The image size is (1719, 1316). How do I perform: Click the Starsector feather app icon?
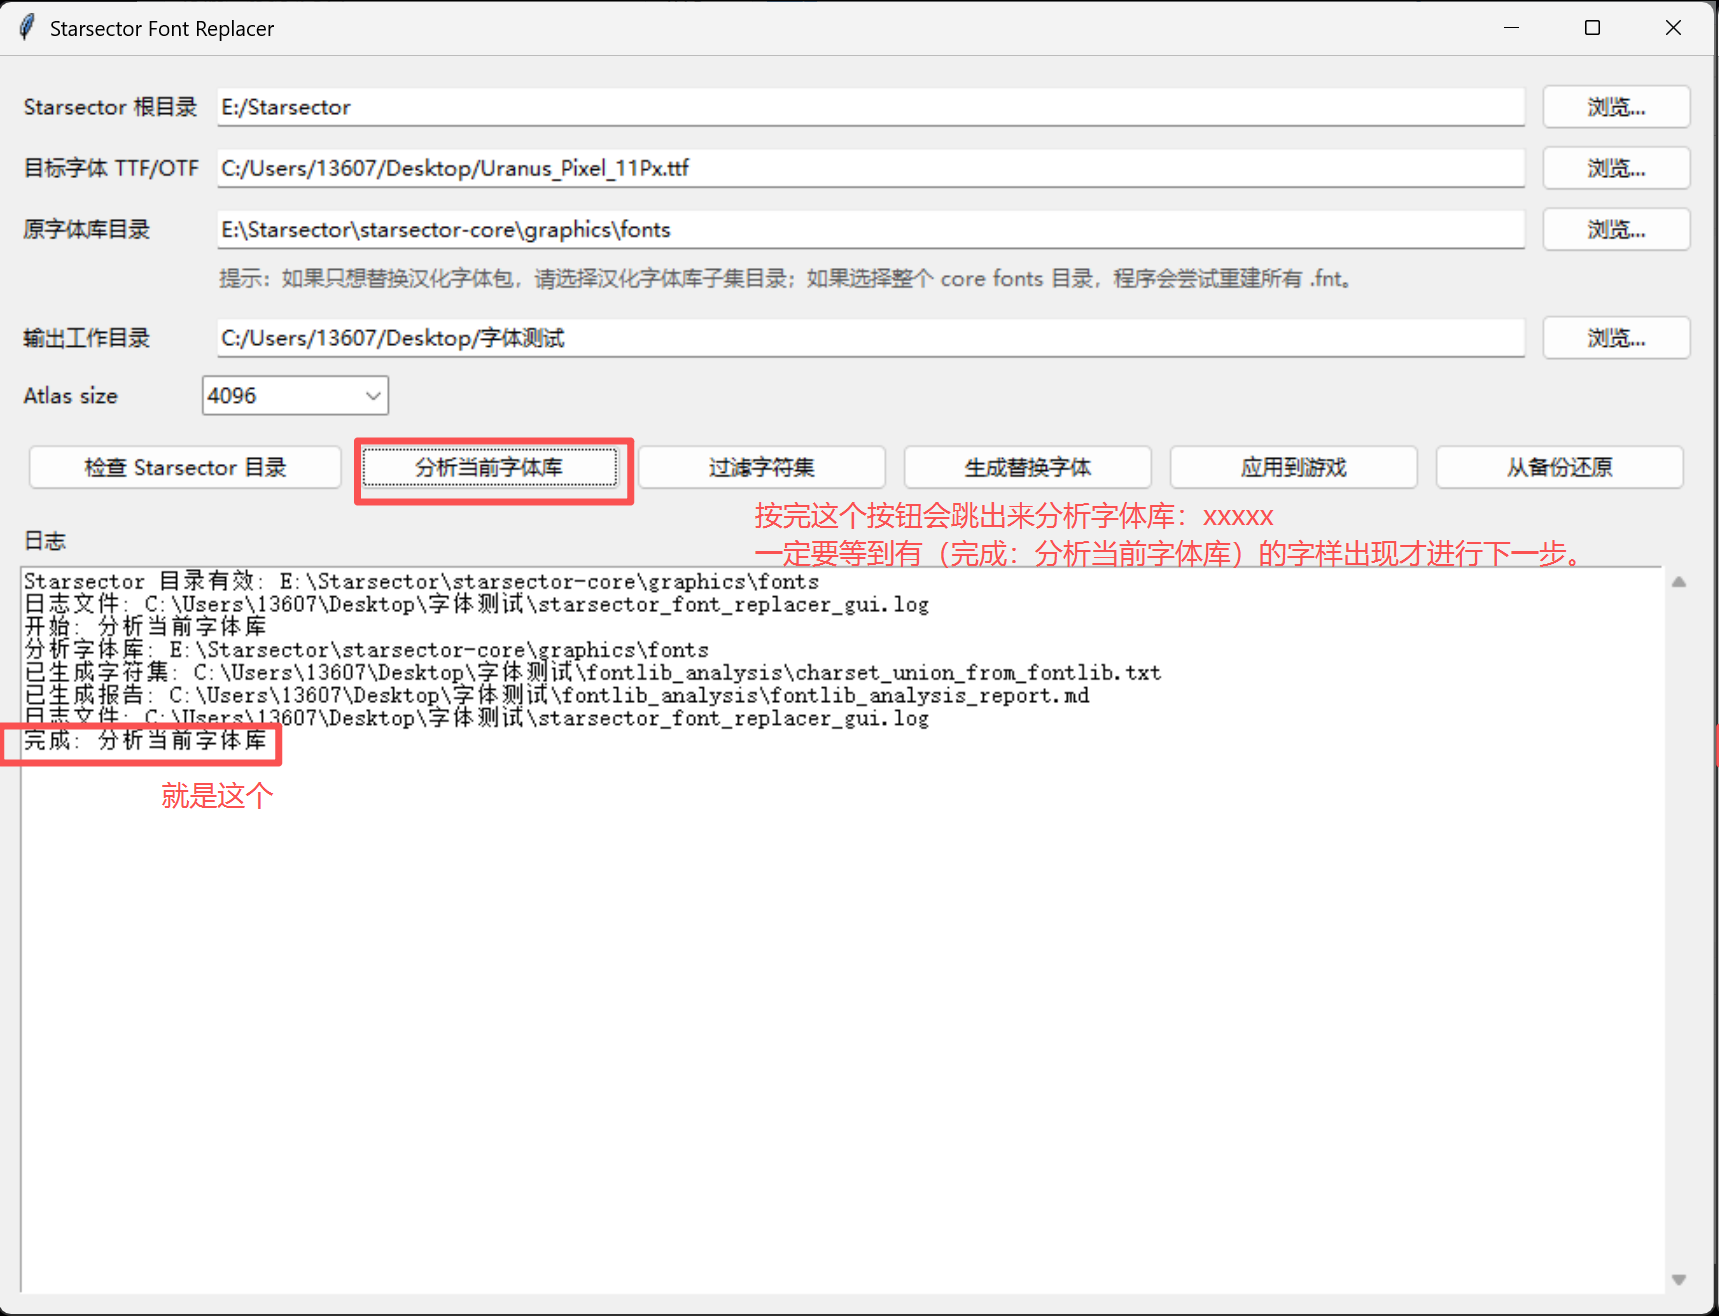pyautogui.click(x=28, y=27)
